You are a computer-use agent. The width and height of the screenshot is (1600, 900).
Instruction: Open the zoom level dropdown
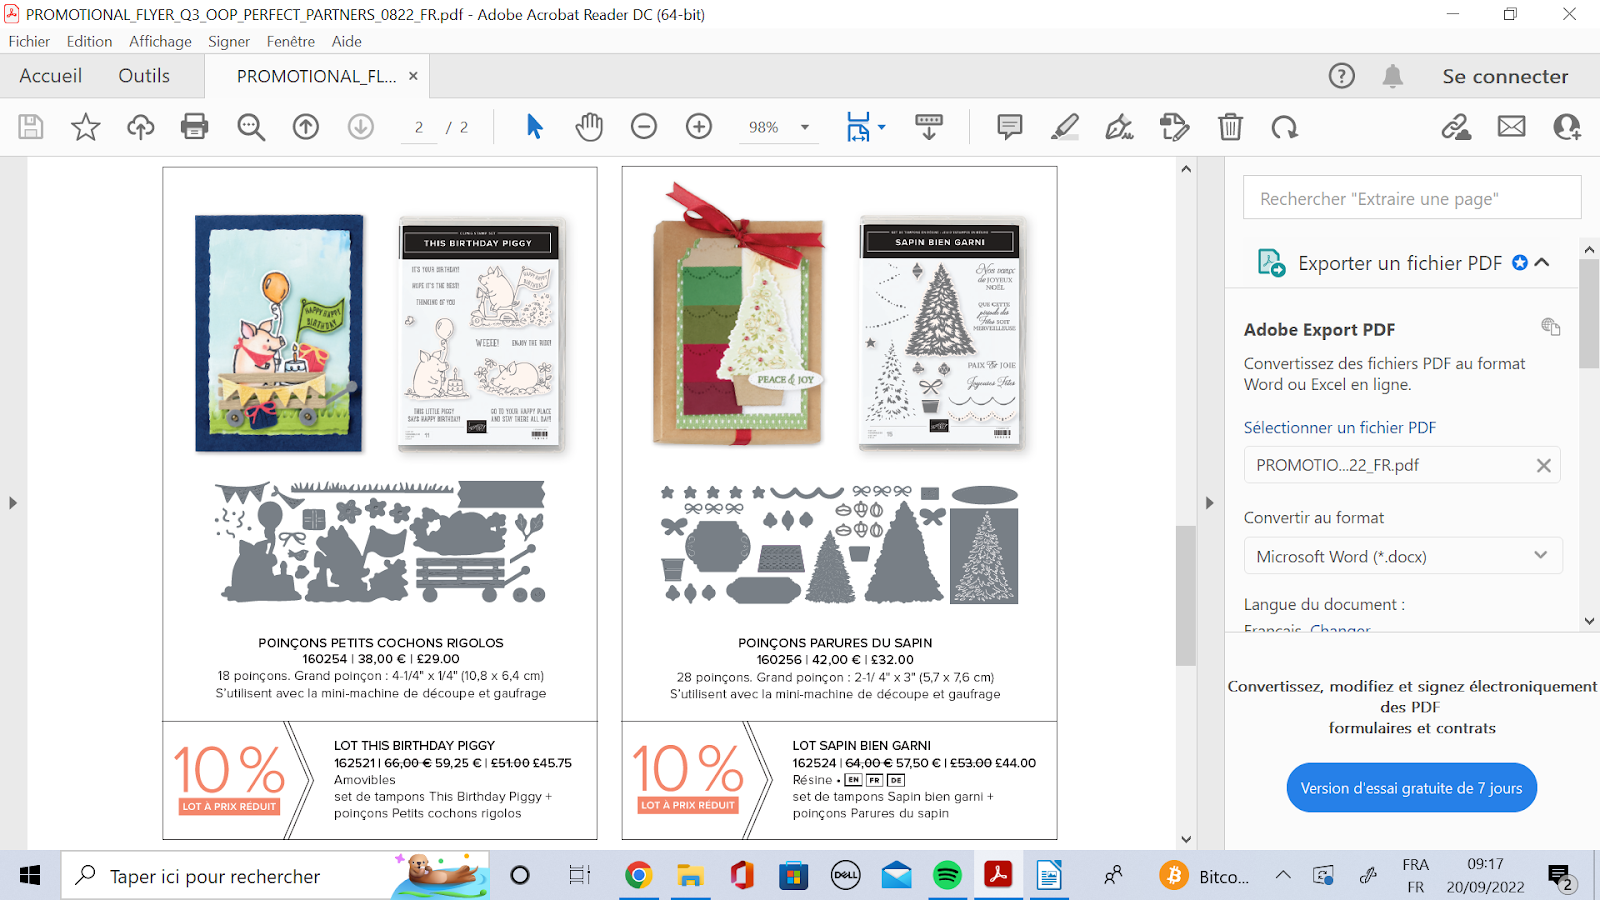coord(805,127)
